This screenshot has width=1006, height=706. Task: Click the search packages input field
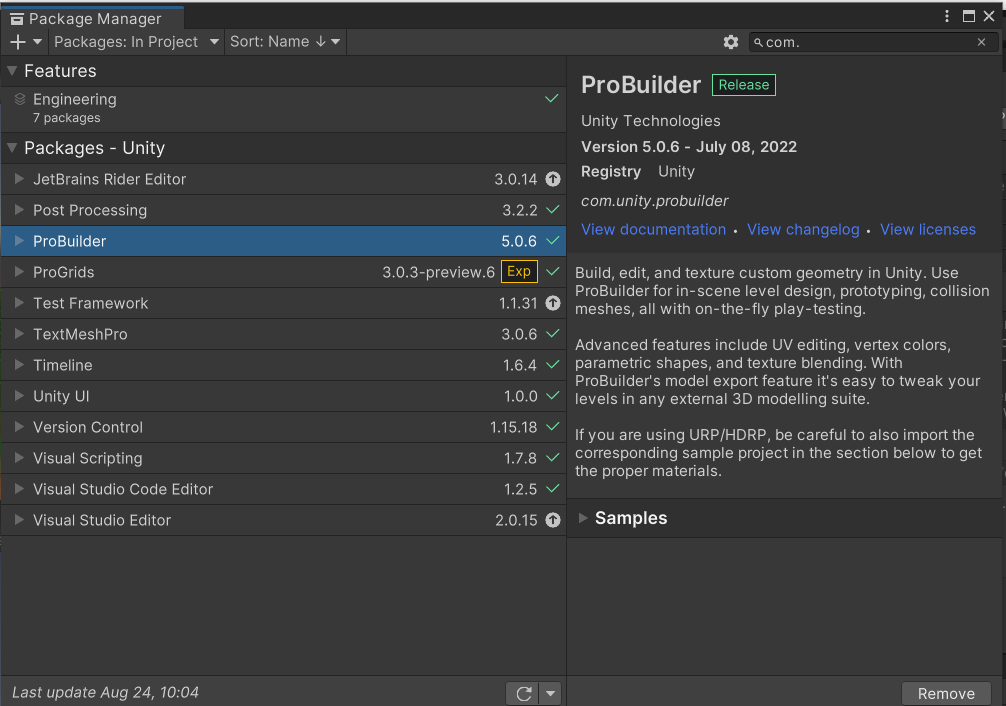click(x=873, y=42)
